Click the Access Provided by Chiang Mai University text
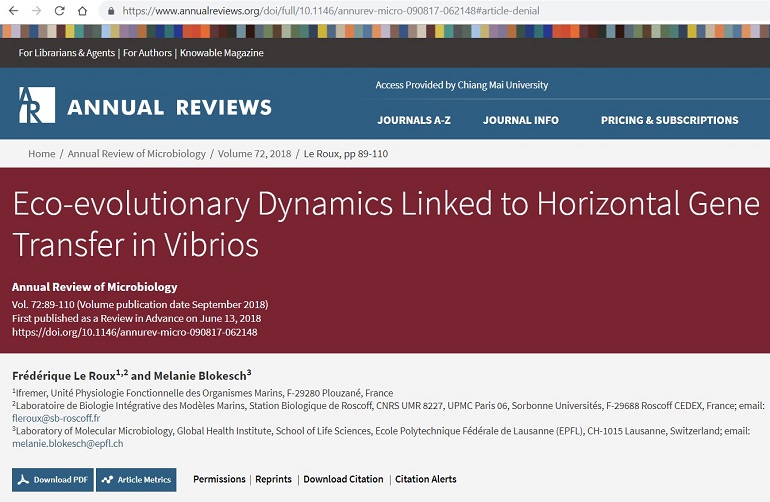Screen dimensions: 770x502 [x=462, y=85]
